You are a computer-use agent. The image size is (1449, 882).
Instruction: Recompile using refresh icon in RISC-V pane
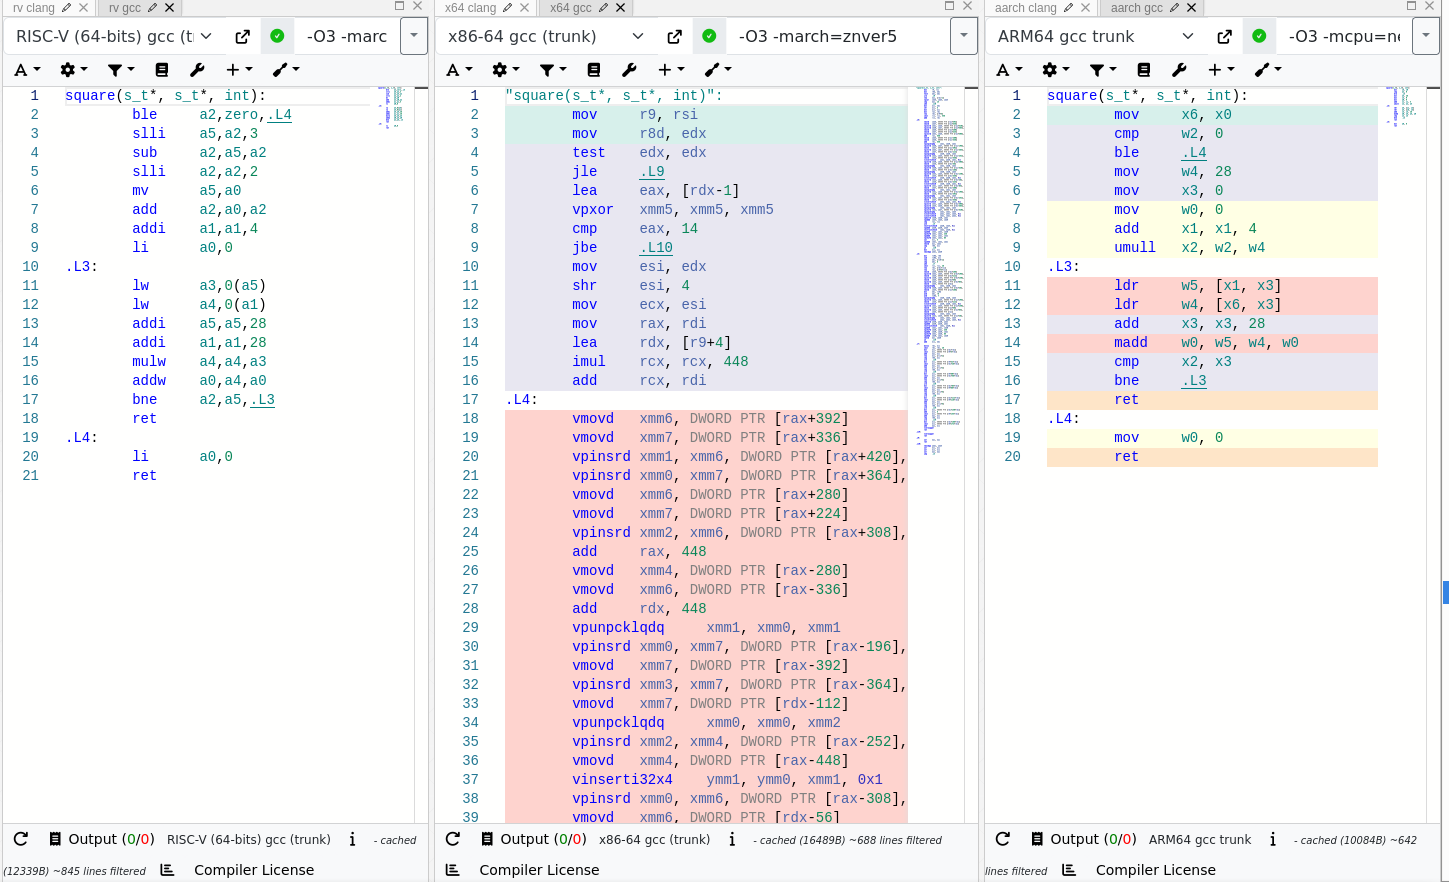coord(21,839)
